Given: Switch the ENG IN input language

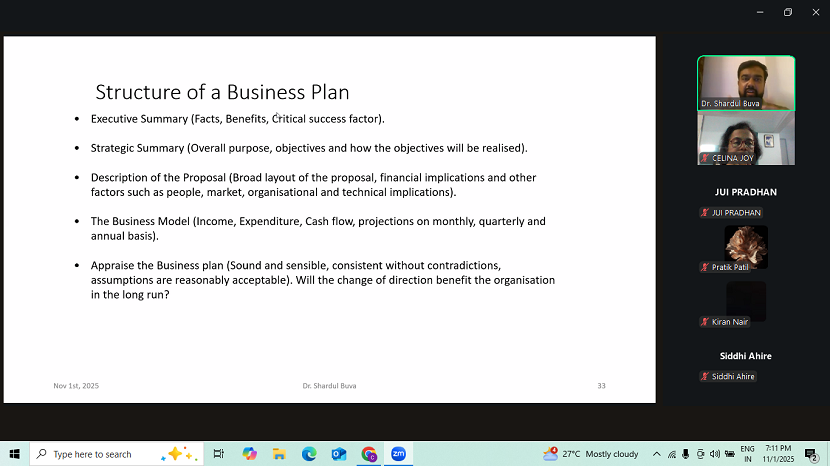Looking at the screenshot, I should coord(747,454).
